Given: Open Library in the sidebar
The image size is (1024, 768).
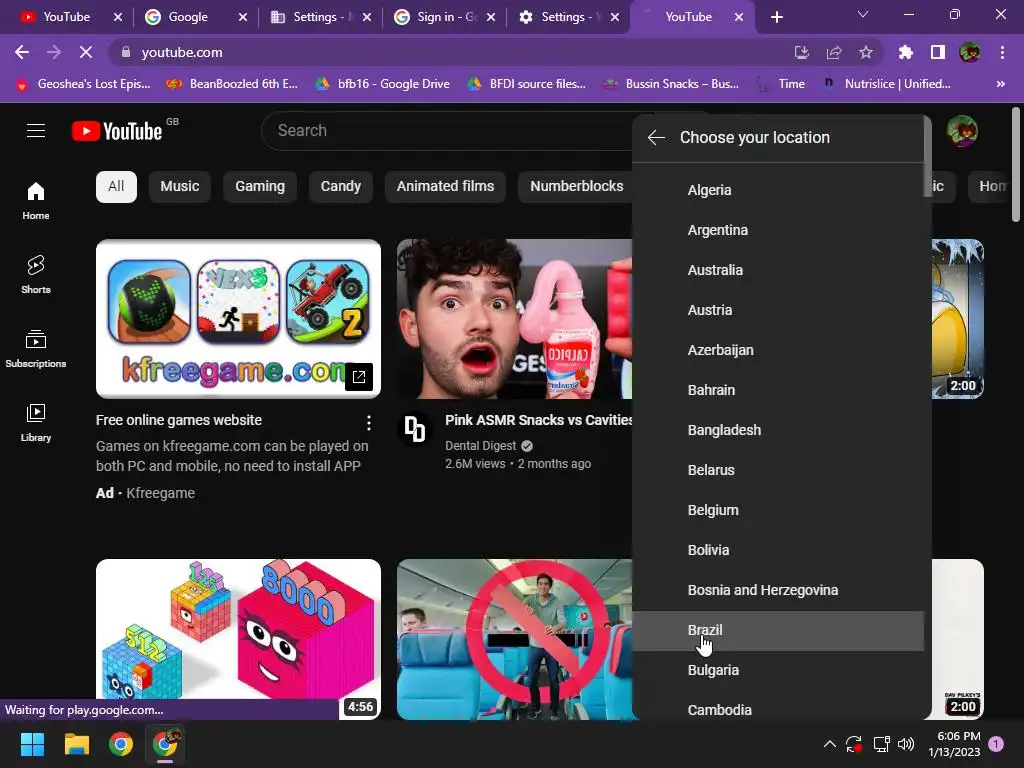Looking at the screenshot, I should coord(36,423).
